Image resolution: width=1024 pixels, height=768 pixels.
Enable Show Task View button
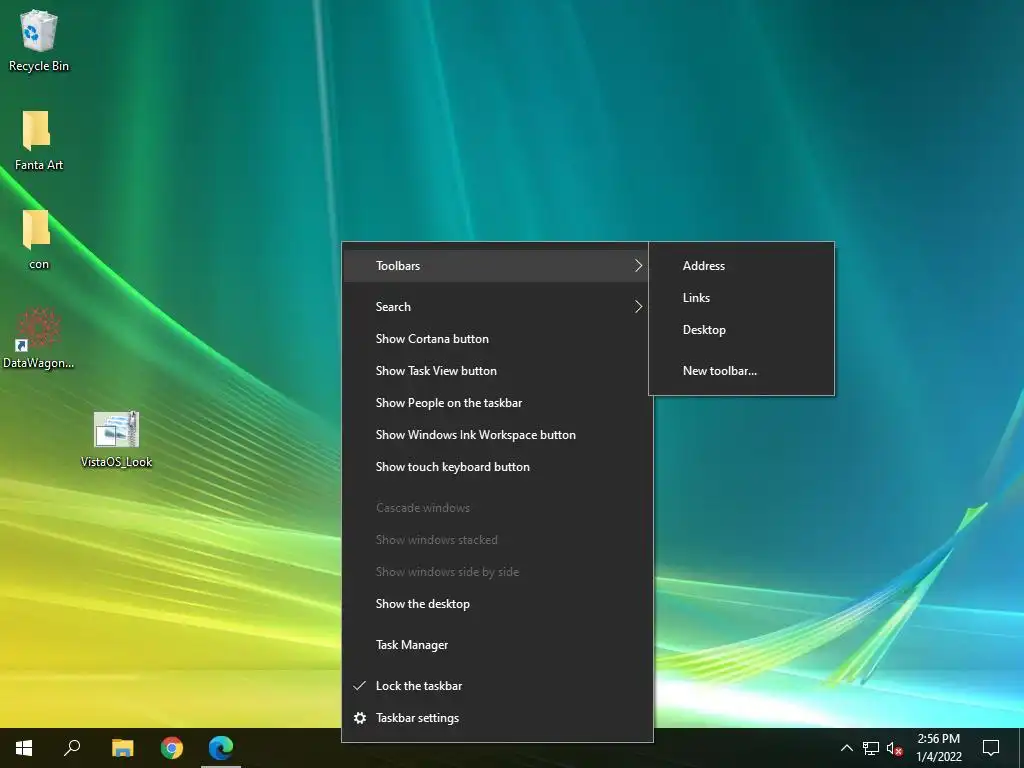tap(498, 371)
